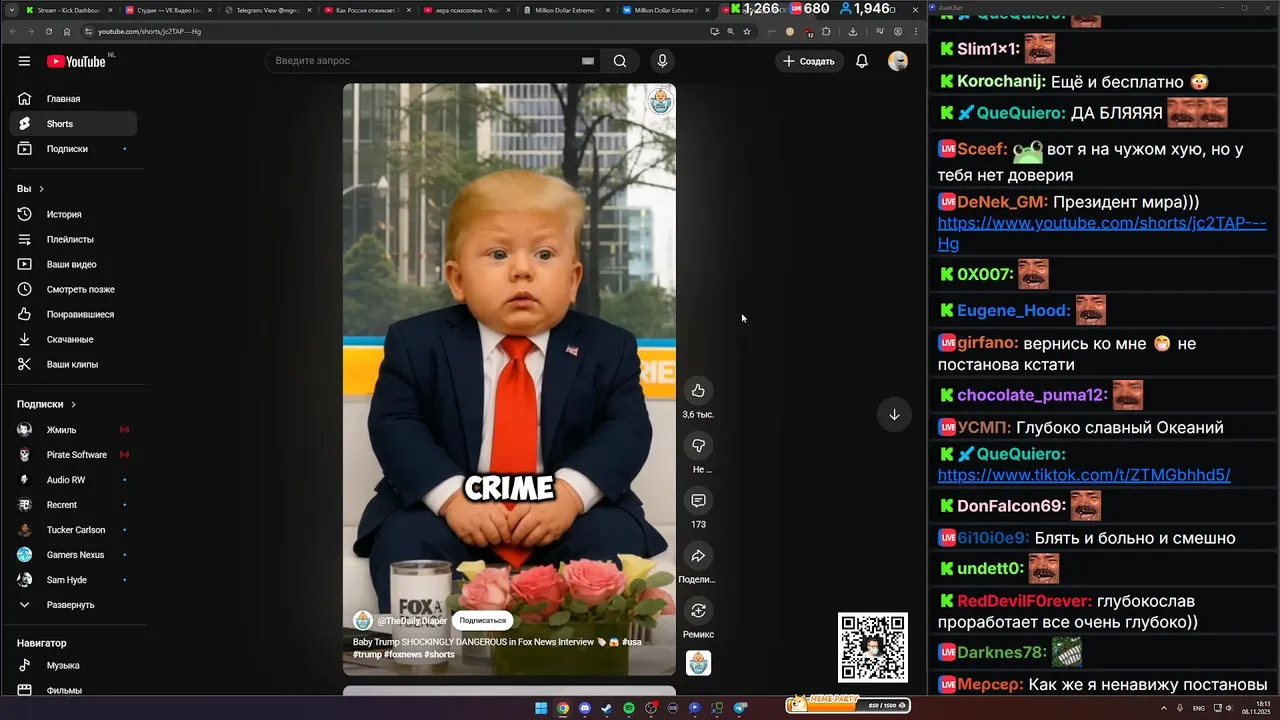Open the YouTube hamburger guide menu
This screenshot has width=1280, height=720.
pos(24,61)
